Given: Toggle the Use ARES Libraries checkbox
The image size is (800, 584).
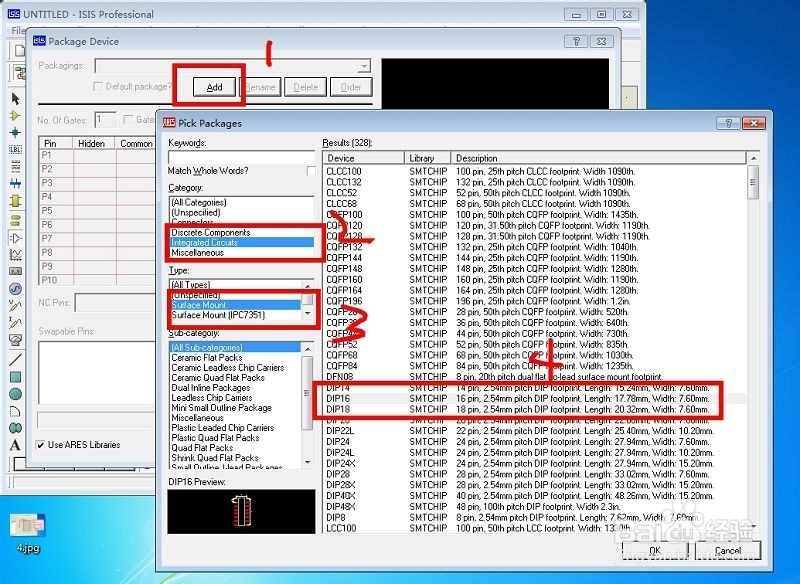Looking at the screenshot, I should (x=40, y=445).
